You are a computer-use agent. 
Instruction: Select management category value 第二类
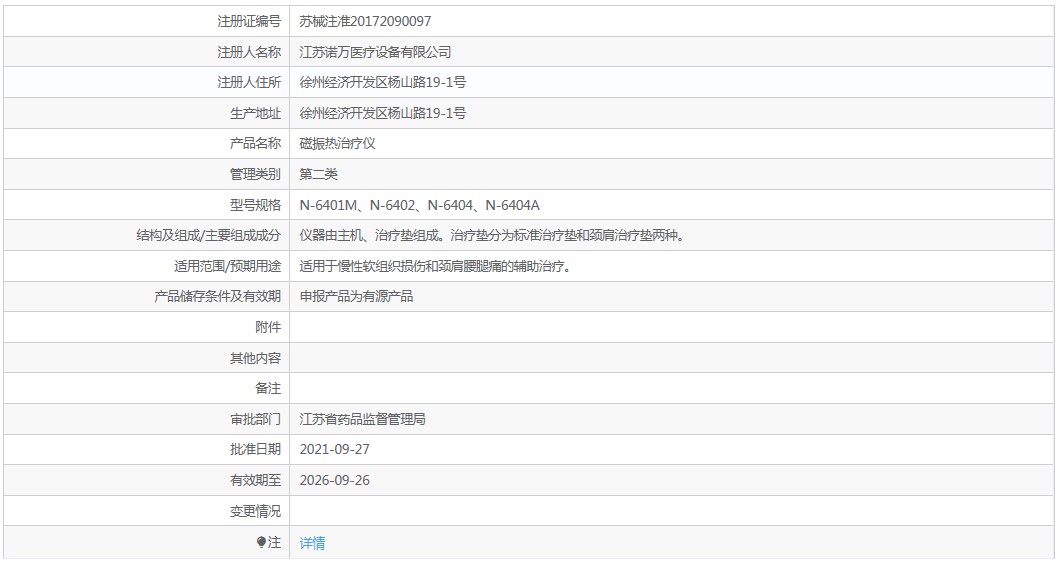(318, 174)
